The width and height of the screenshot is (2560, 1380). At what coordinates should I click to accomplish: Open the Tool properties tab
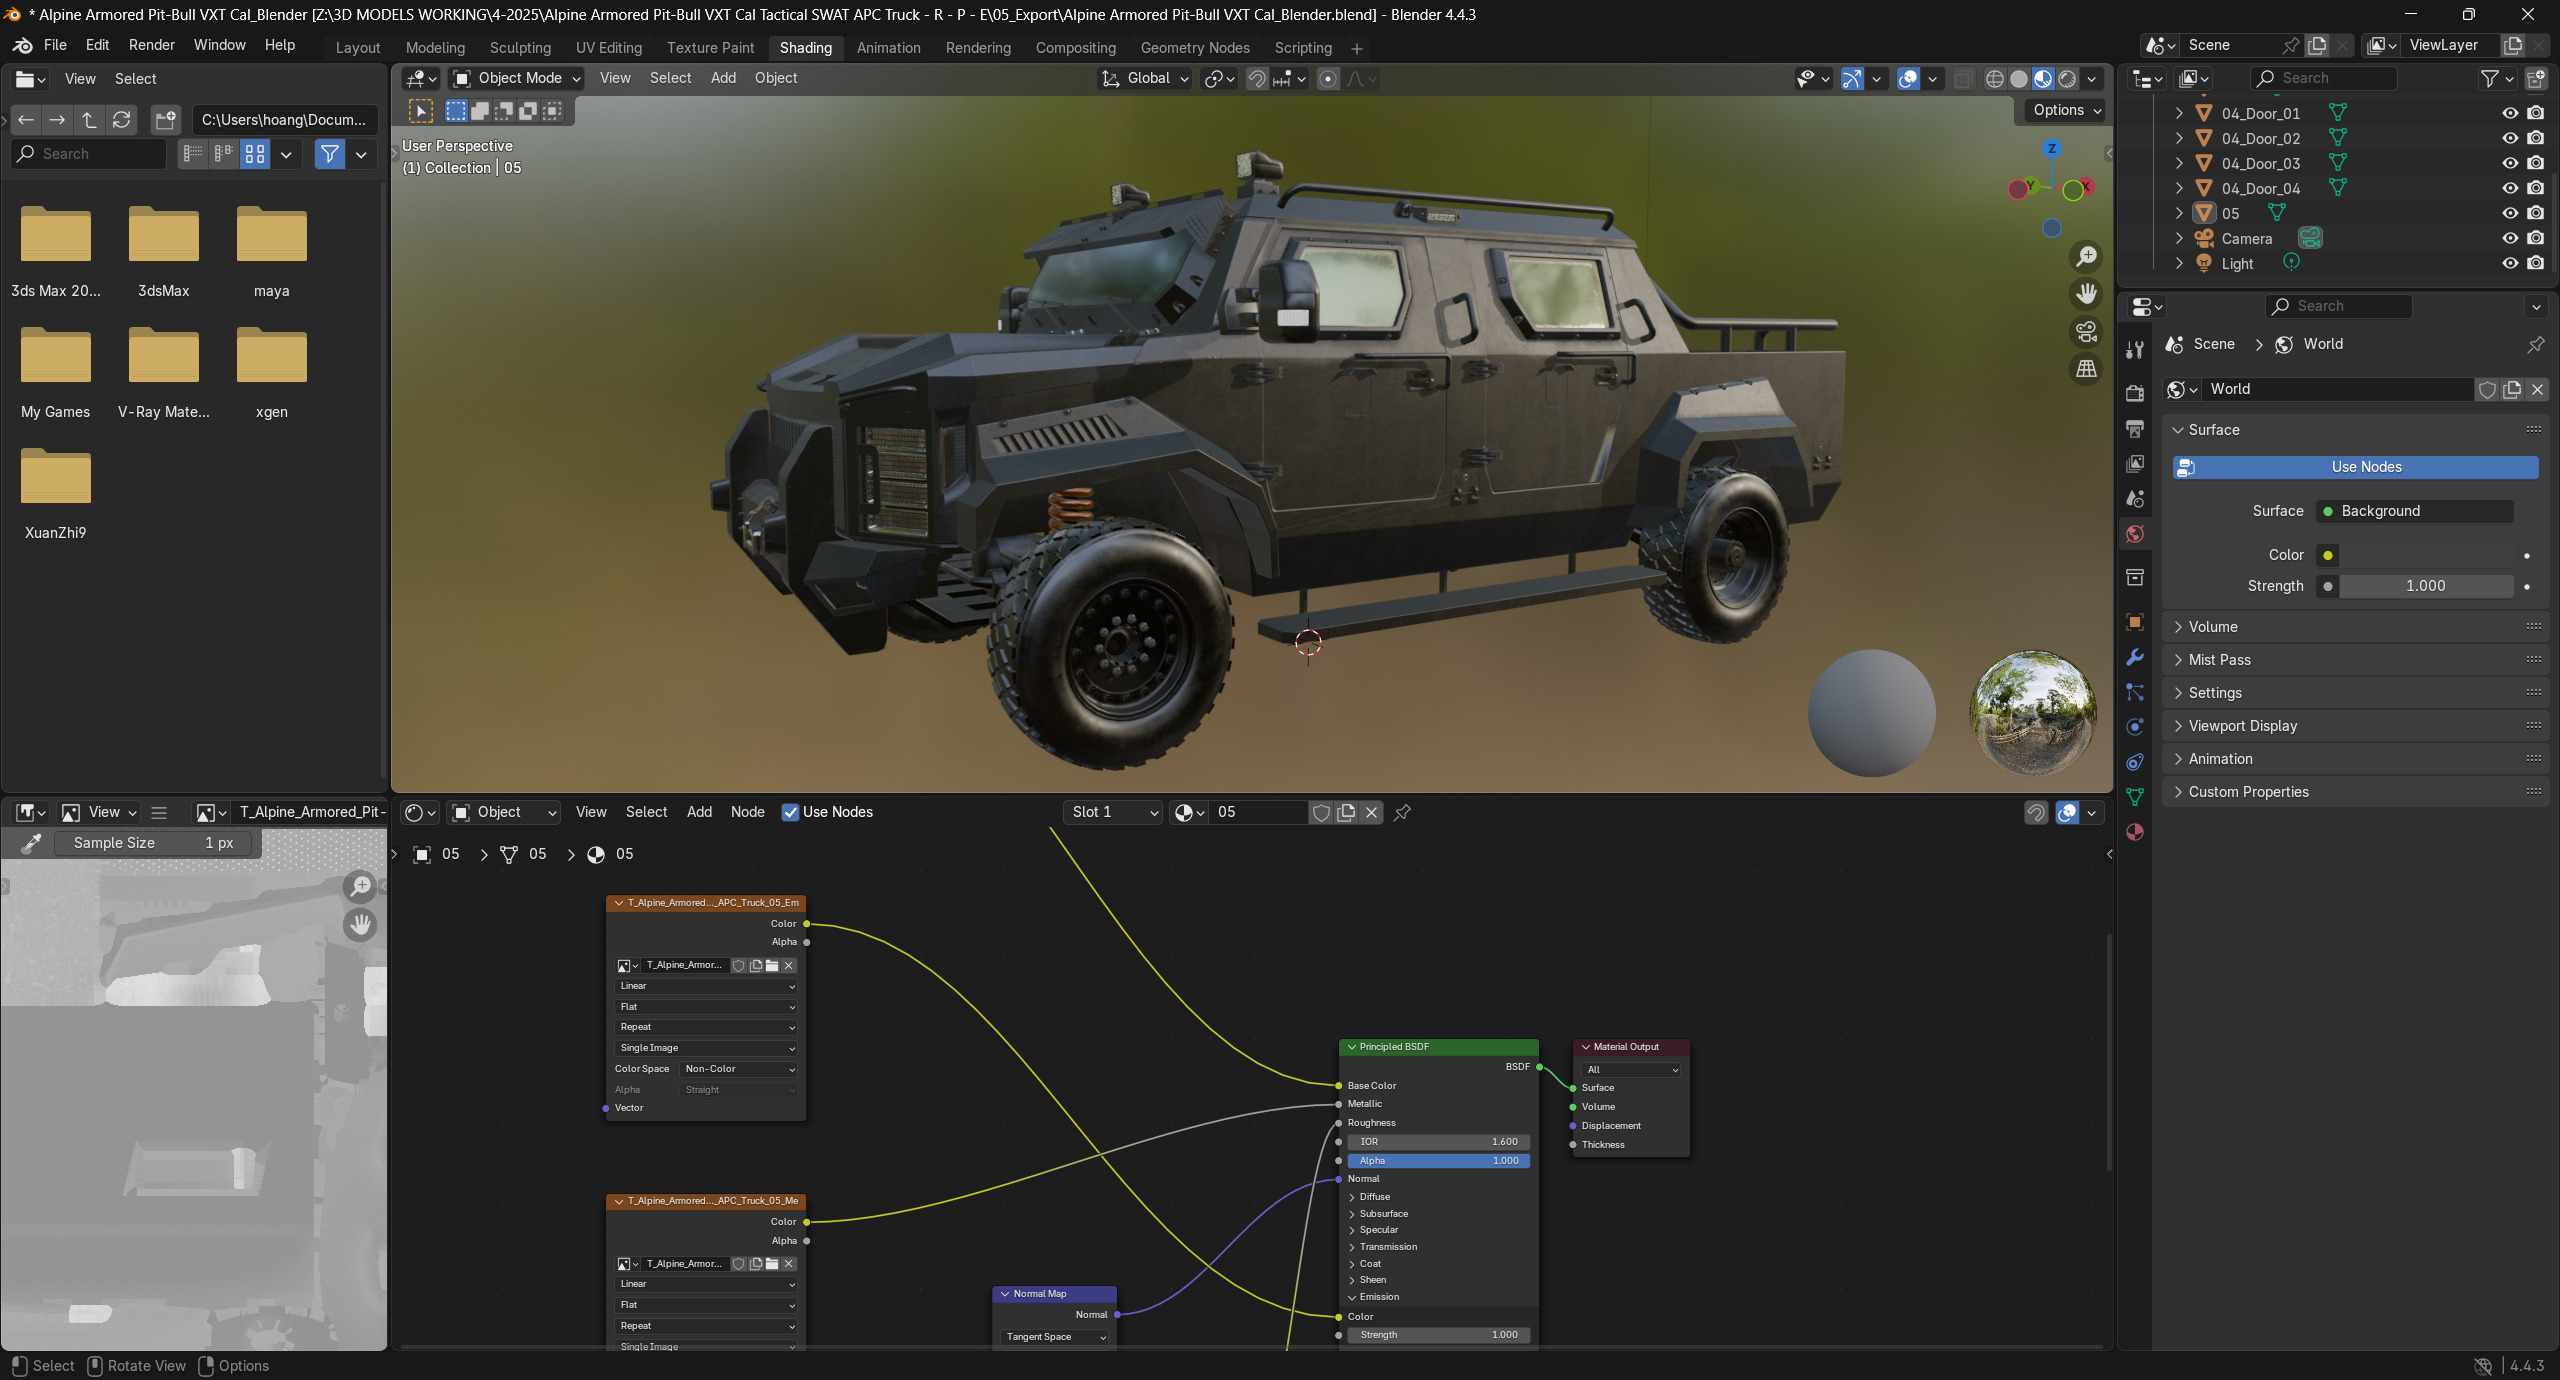pos(2135,349)
